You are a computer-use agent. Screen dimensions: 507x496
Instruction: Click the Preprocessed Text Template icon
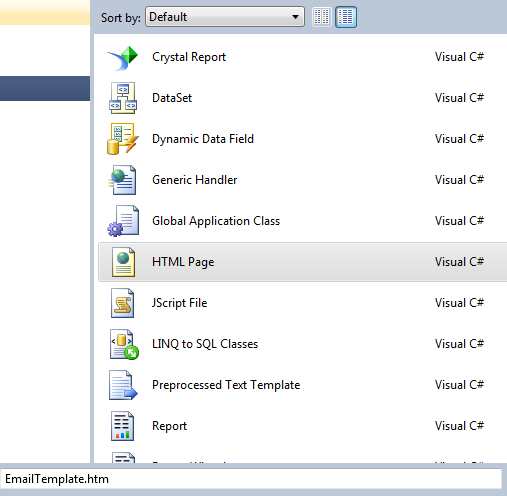point(123,385)
